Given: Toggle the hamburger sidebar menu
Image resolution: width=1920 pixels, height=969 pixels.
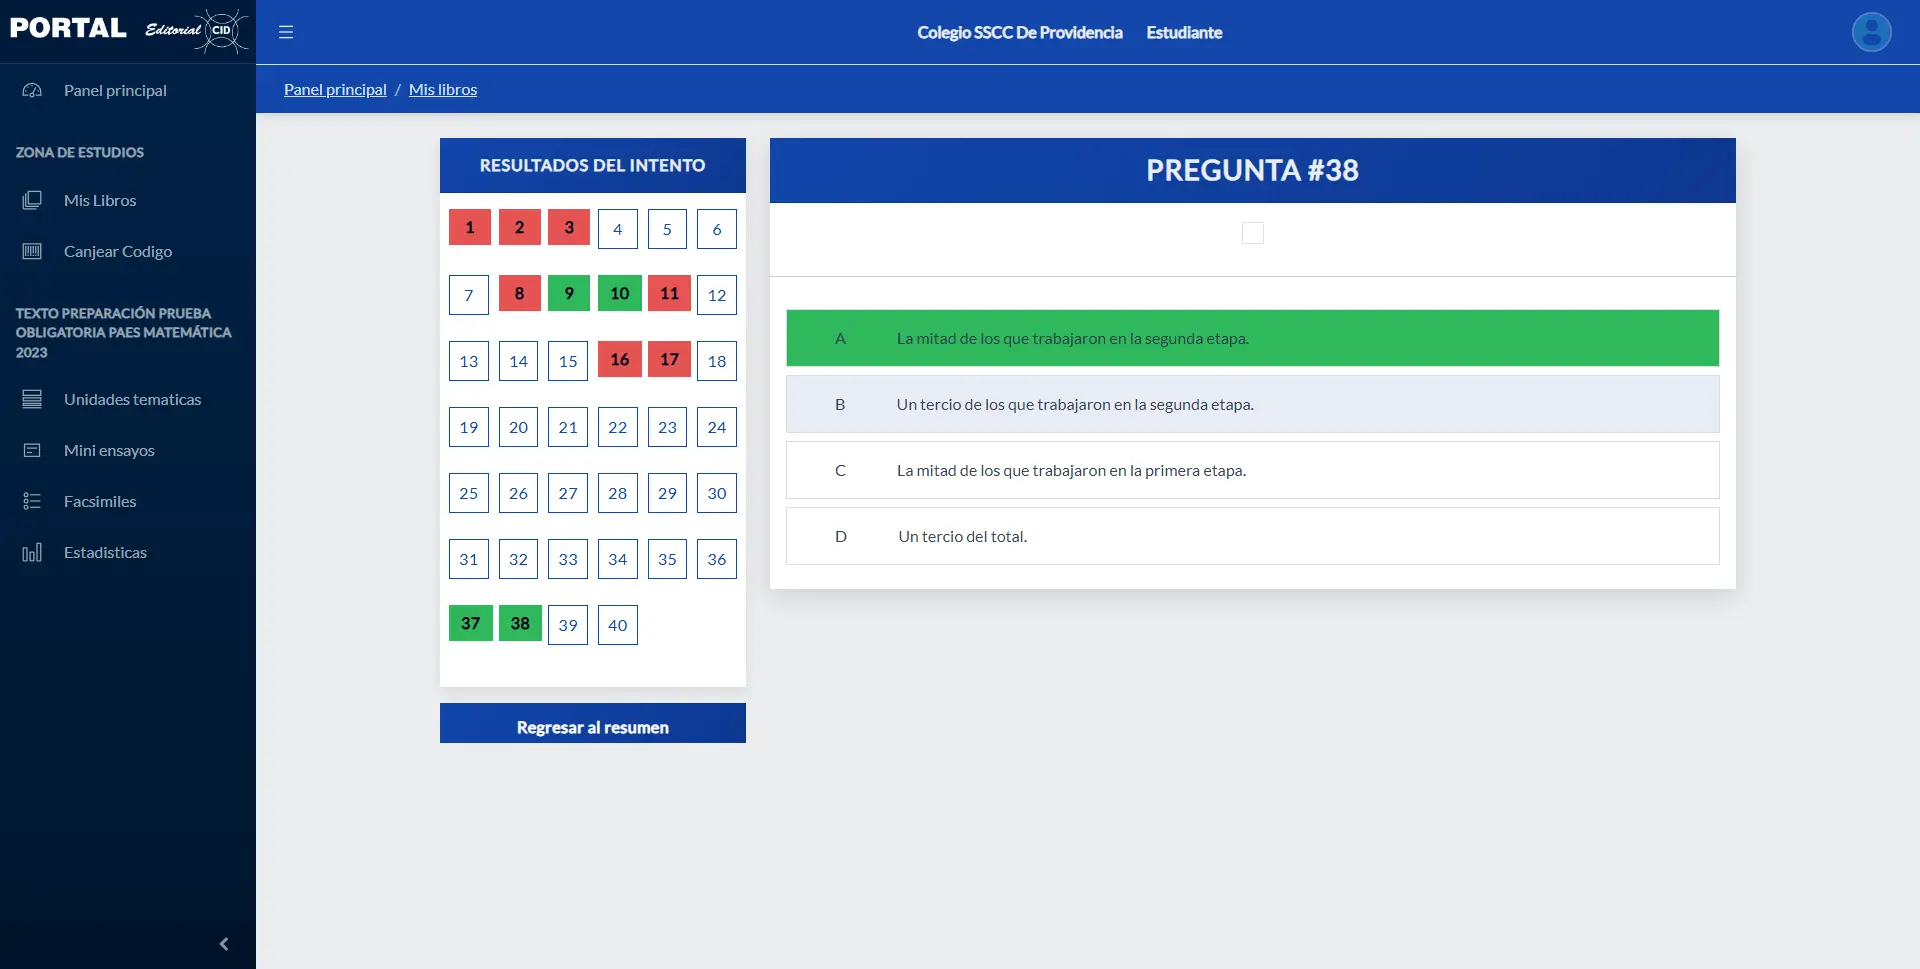Looking at the screenshot, I should pos(286,32).
